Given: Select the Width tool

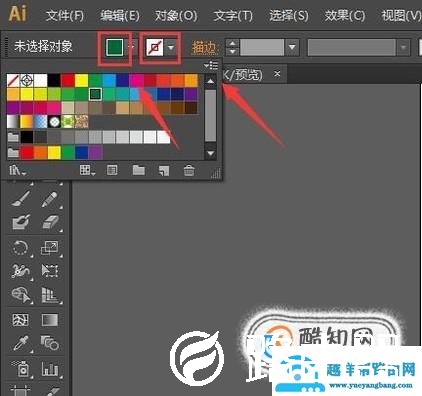Looking at the screenshot, I should pos(21,272).
